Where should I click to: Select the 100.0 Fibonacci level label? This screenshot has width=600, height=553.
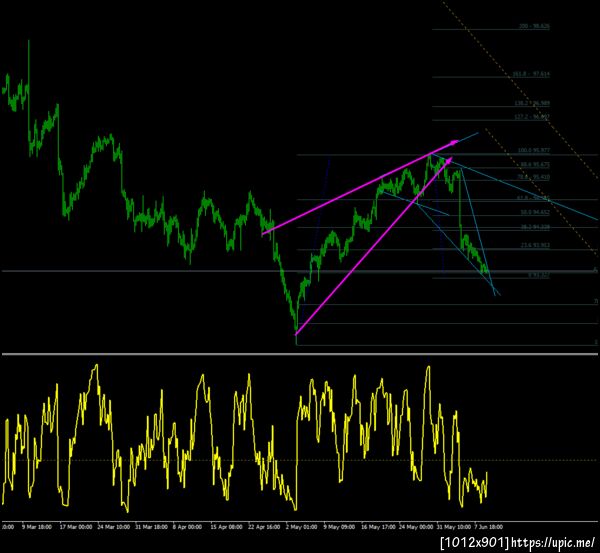pos(534,150)
